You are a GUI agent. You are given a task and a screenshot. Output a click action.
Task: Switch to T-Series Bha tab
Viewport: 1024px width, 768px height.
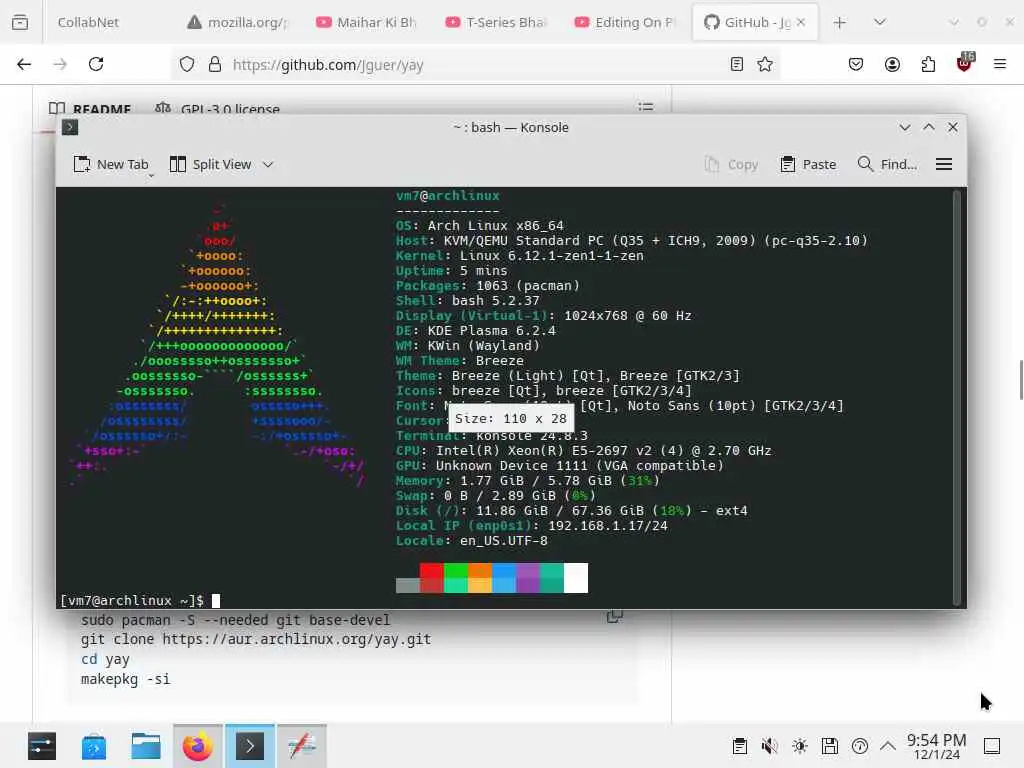tap(496, 22)
